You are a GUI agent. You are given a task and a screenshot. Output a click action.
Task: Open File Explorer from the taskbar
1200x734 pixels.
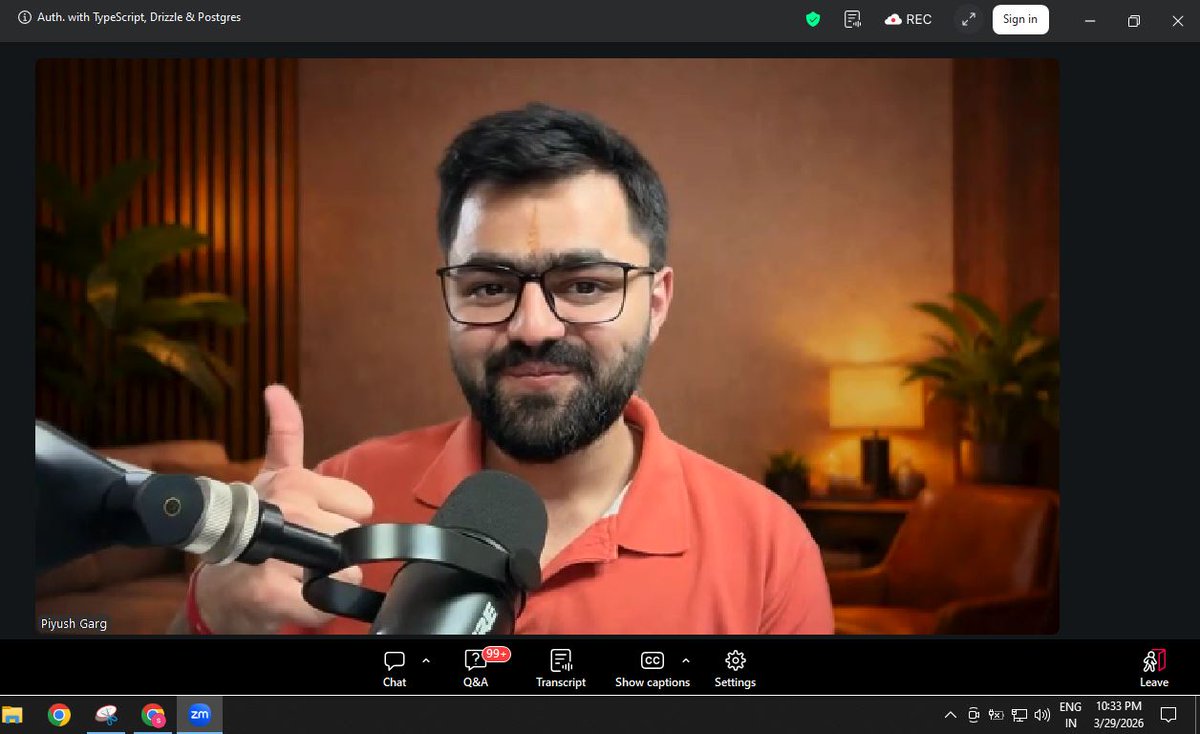[13, 715]
